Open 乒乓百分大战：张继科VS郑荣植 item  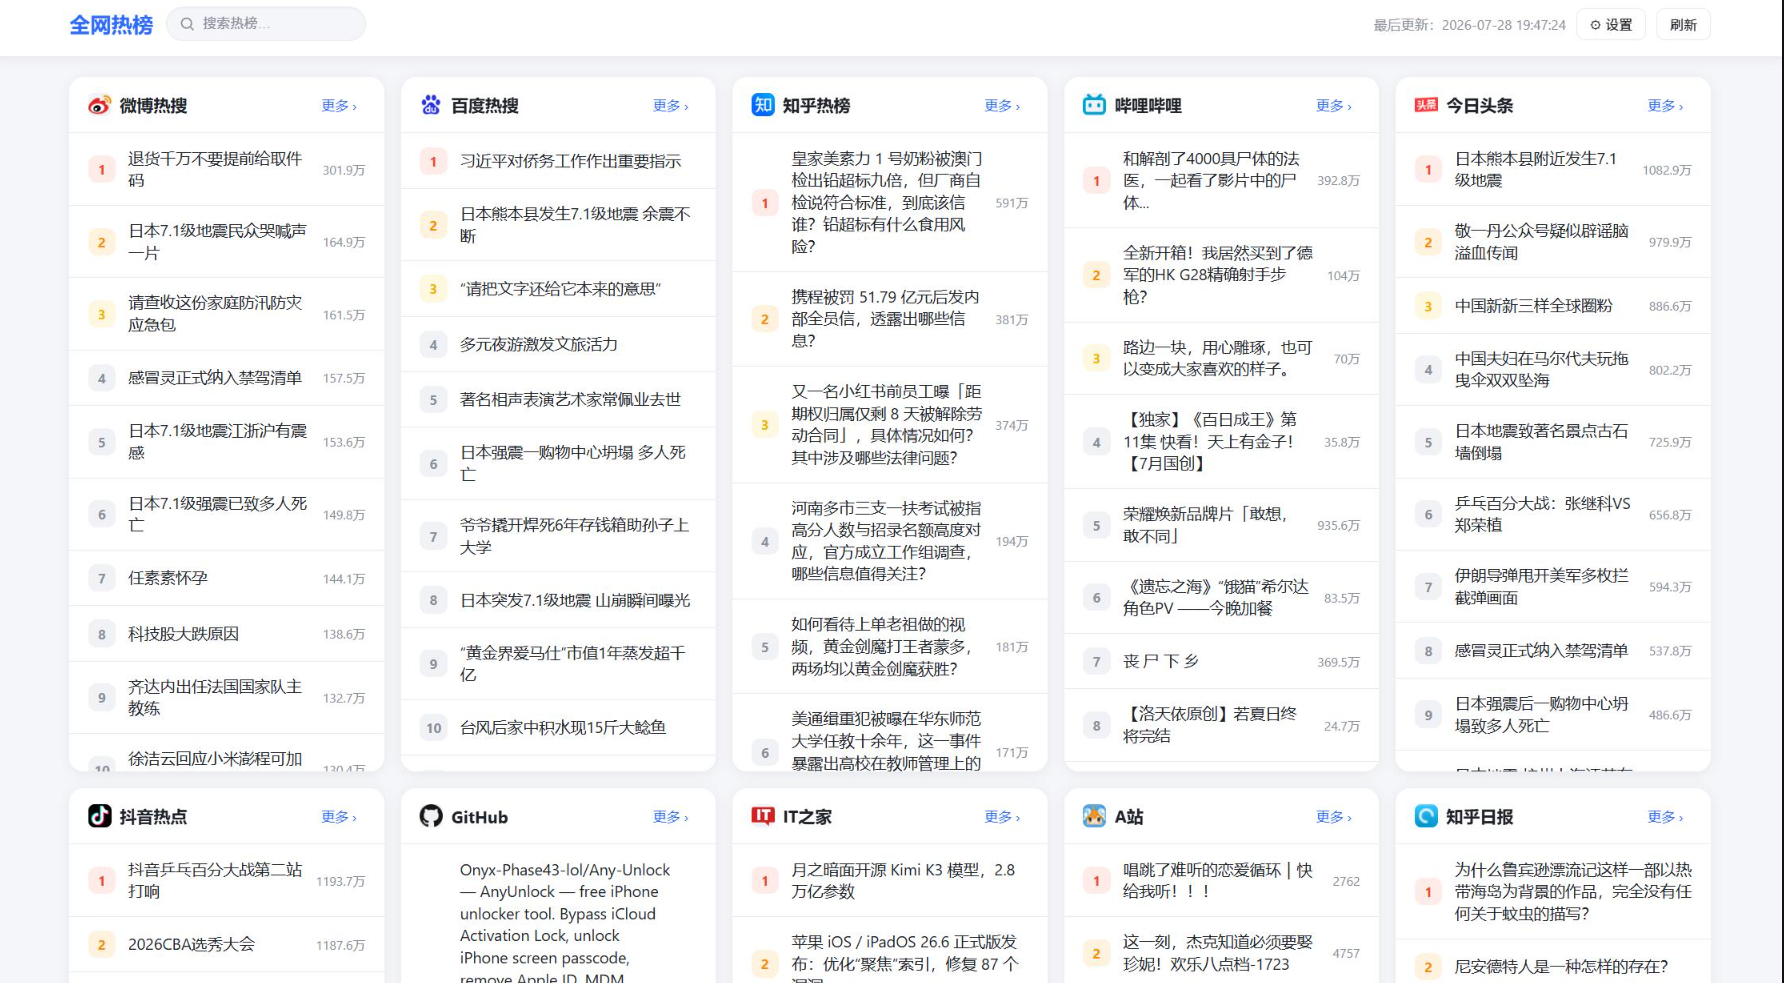(1553, 515)
